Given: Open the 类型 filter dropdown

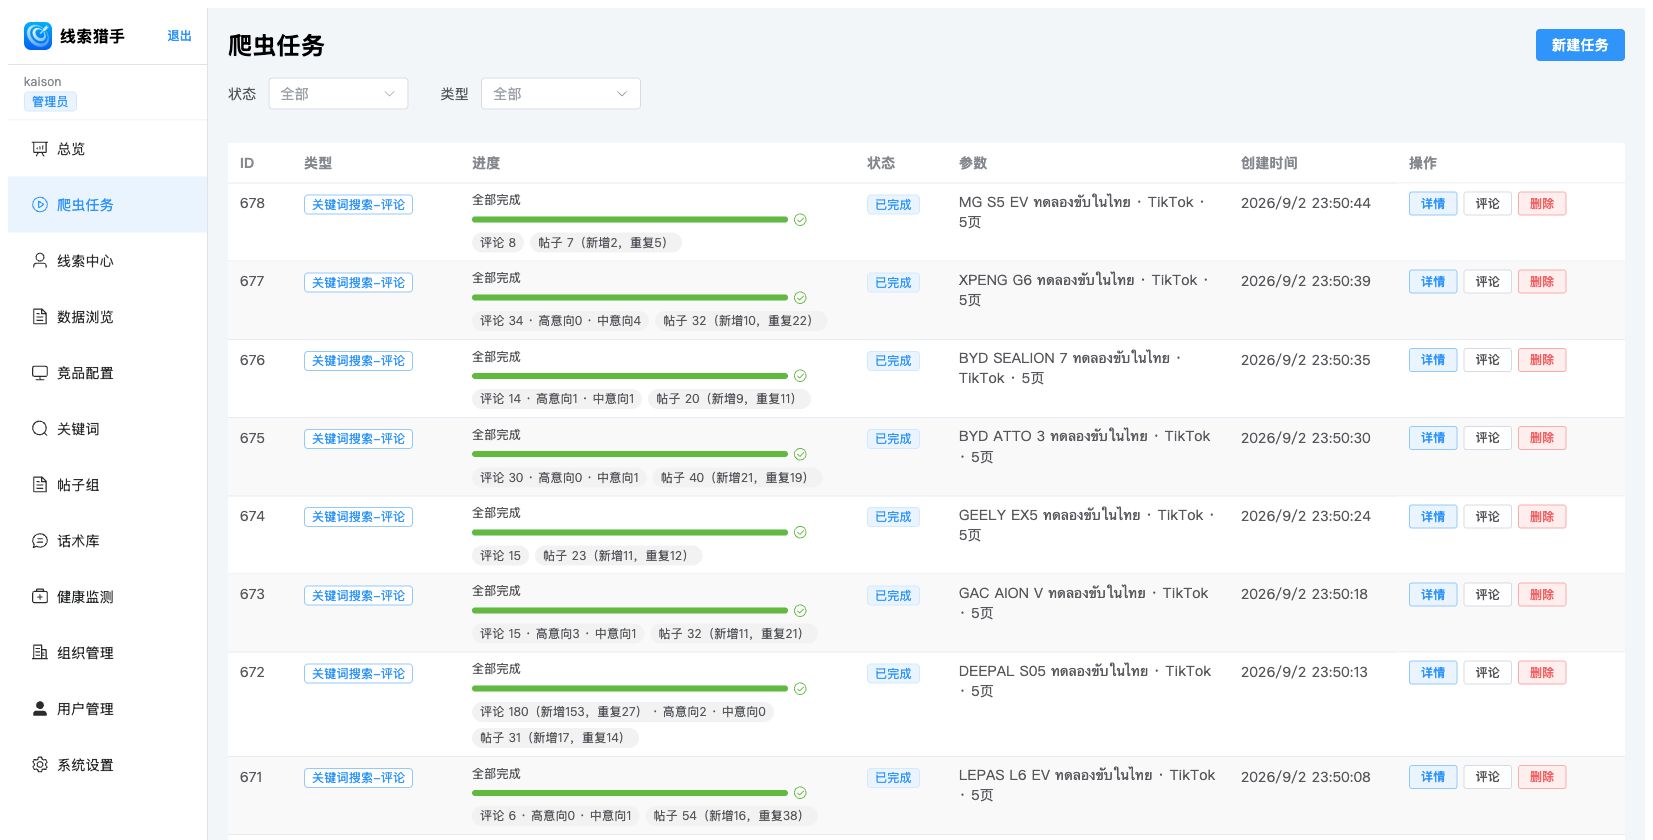Looking at the screenshot, I should (x=560, y=94).
